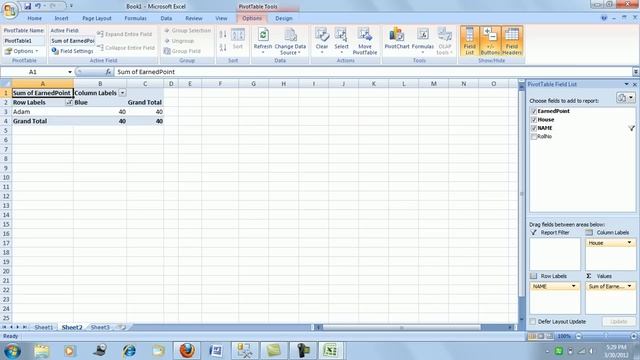Toggle the Field List pane

[x=469, y=41]
